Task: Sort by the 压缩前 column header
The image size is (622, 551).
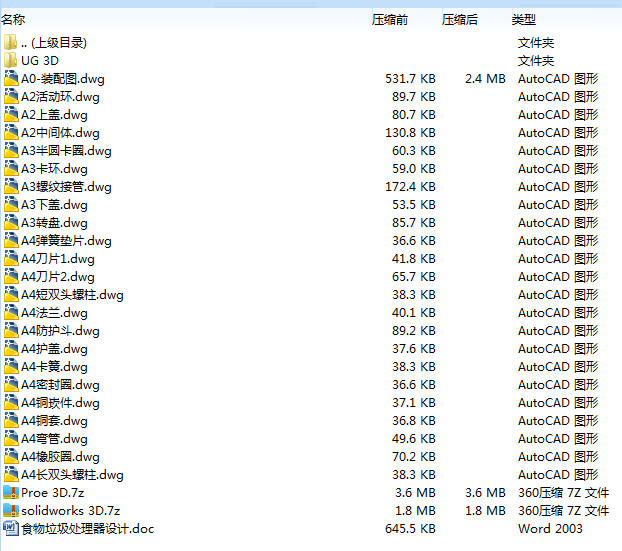Action: tap(390, 19)
